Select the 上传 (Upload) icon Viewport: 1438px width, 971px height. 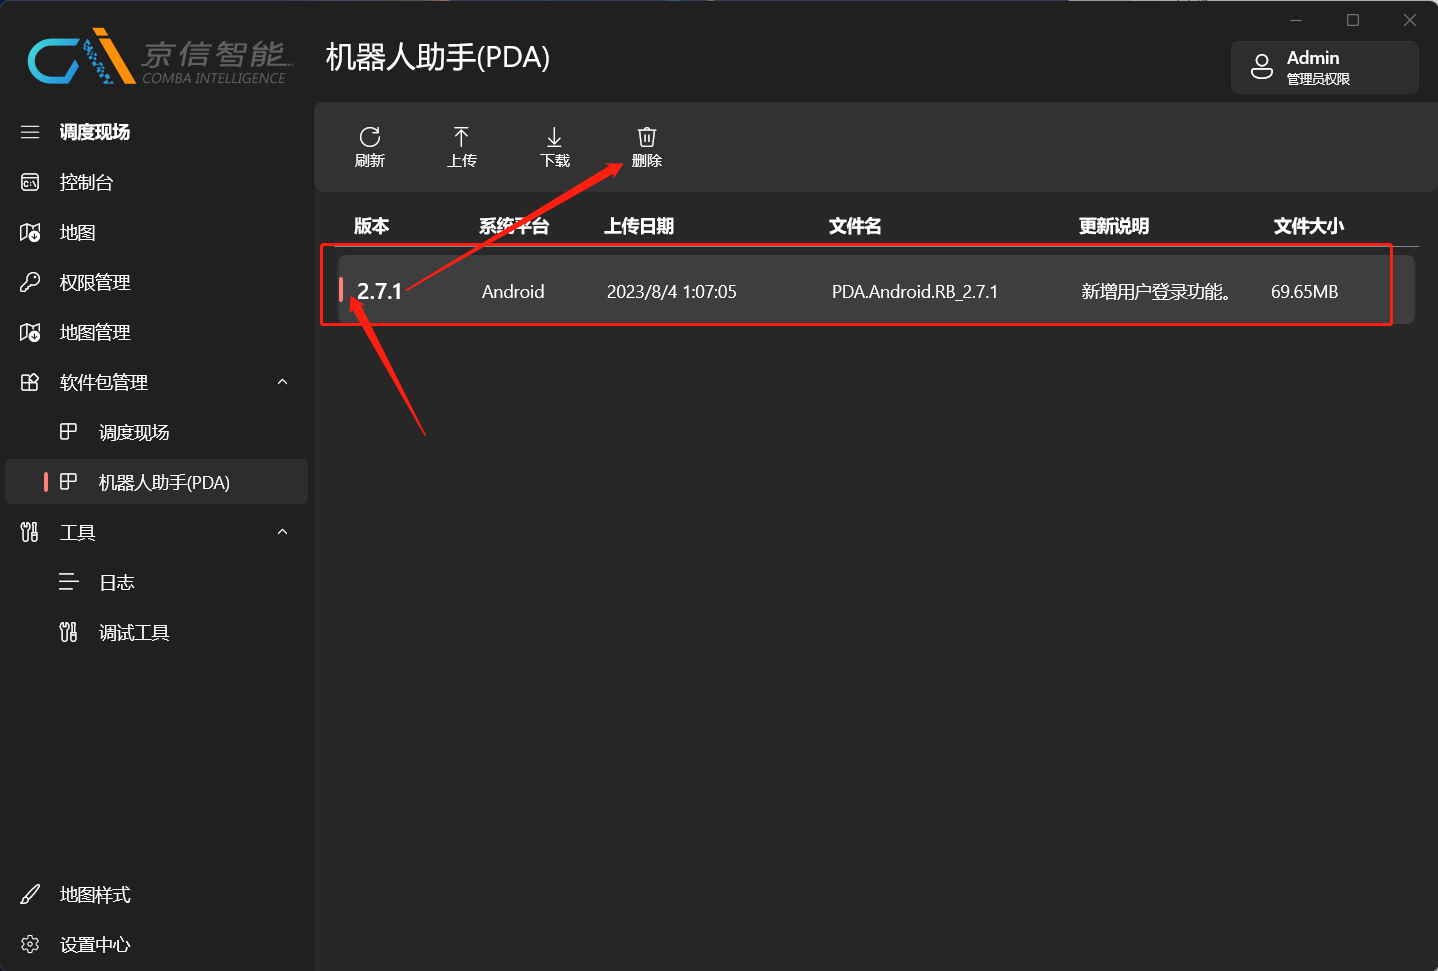(x=462, y=146)
